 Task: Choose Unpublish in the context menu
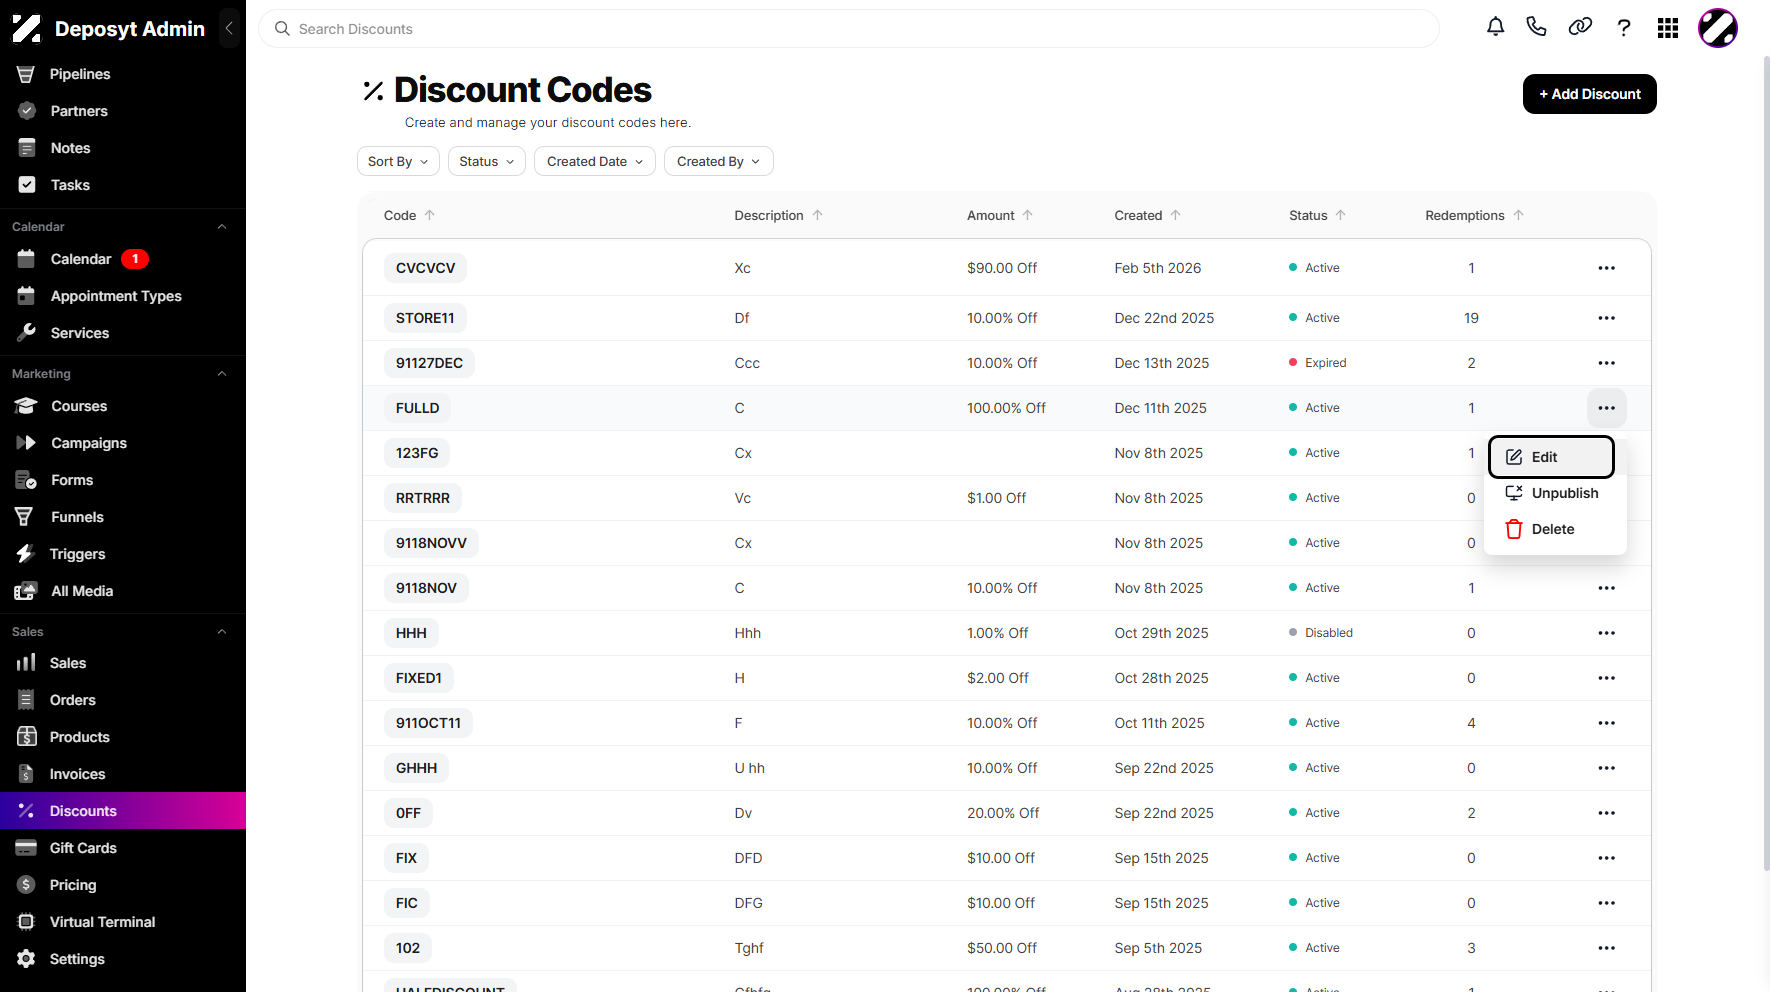point(1551,493)
